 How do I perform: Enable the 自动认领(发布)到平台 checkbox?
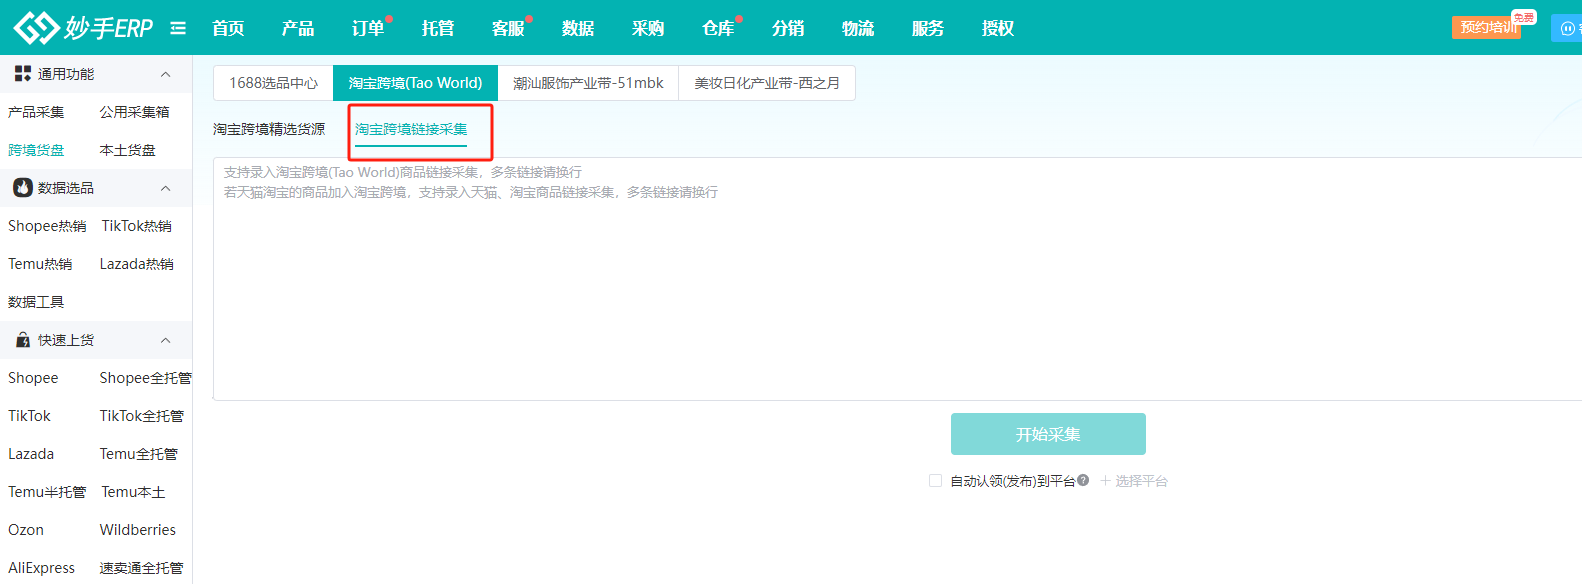(x=935, y=481)
